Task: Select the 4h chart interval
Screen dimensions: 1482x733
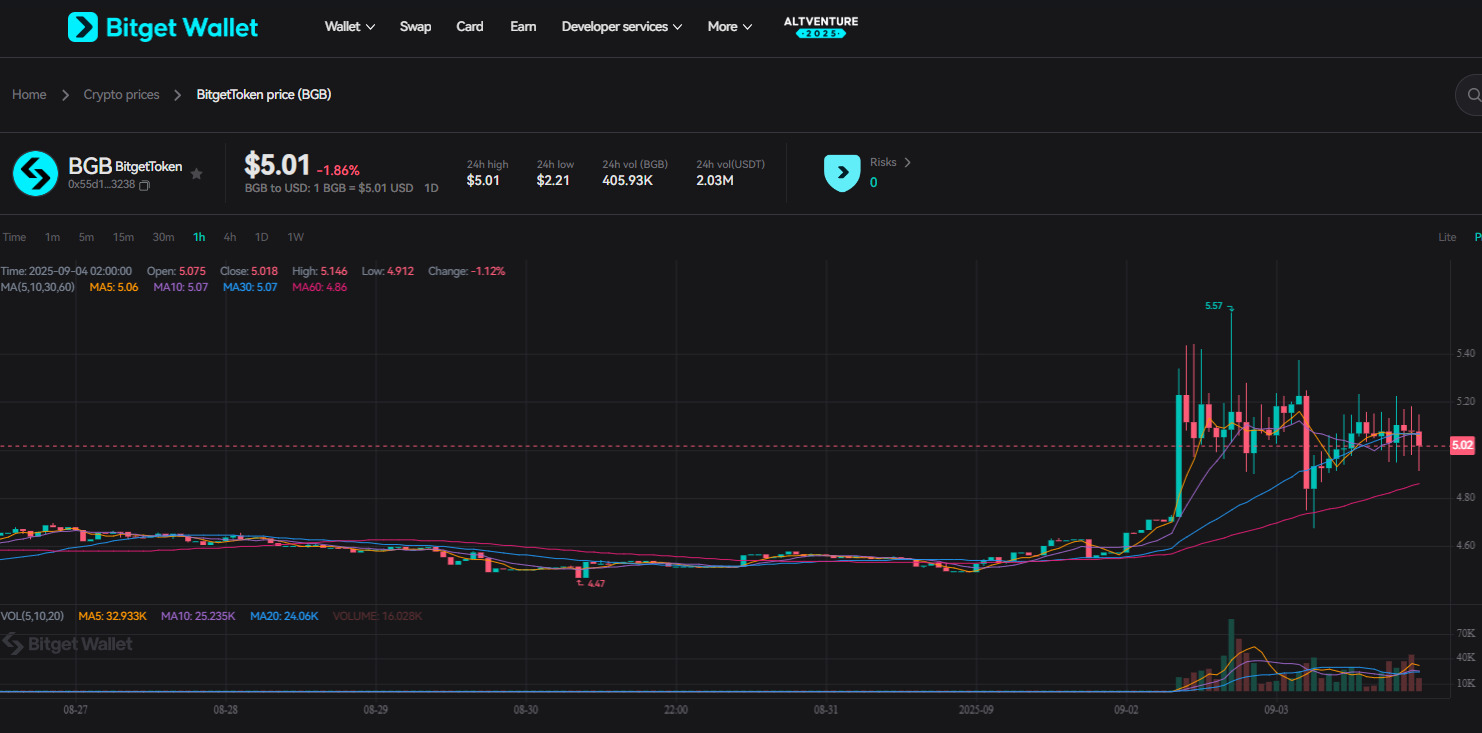Action: pos(230,237)
